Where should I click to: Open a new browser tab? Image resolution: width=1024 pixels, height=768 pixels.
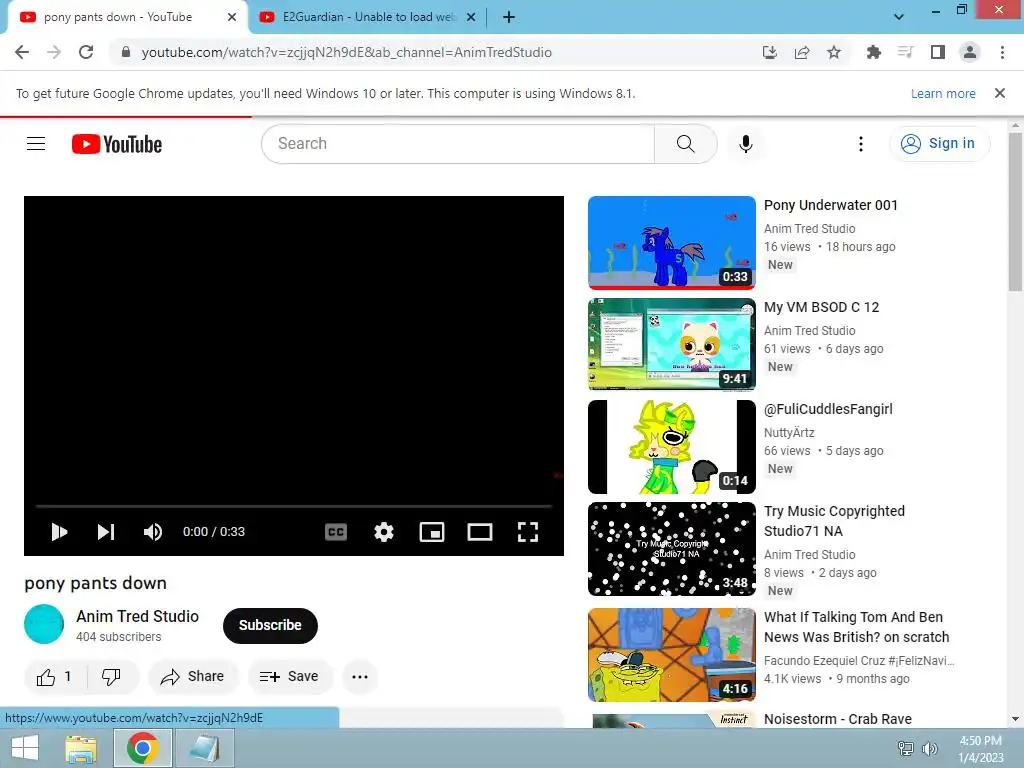[509, 17]
